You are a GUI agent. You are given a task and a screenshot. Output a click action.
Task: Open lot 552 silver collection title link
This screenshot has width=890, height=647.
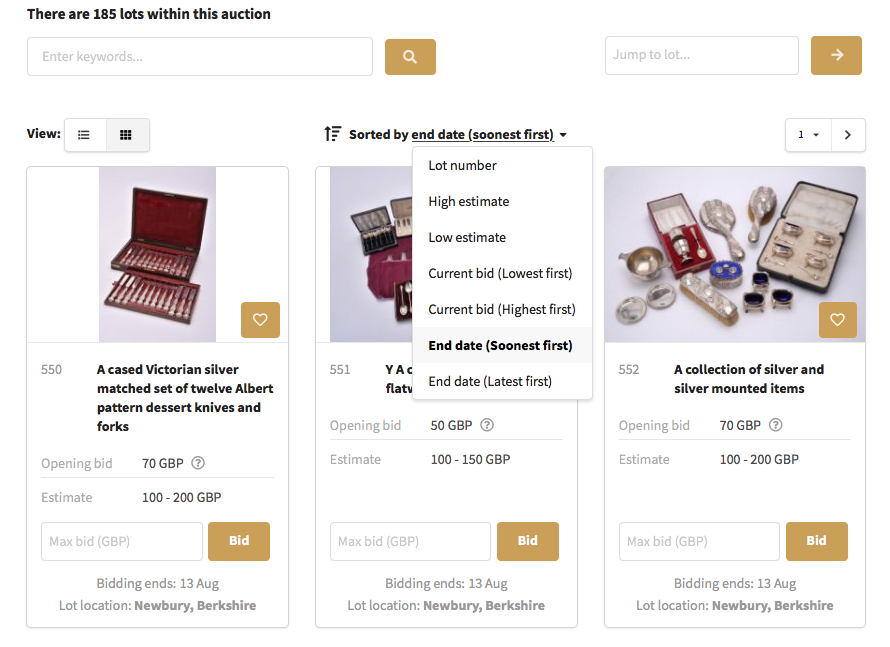[749, 379]
